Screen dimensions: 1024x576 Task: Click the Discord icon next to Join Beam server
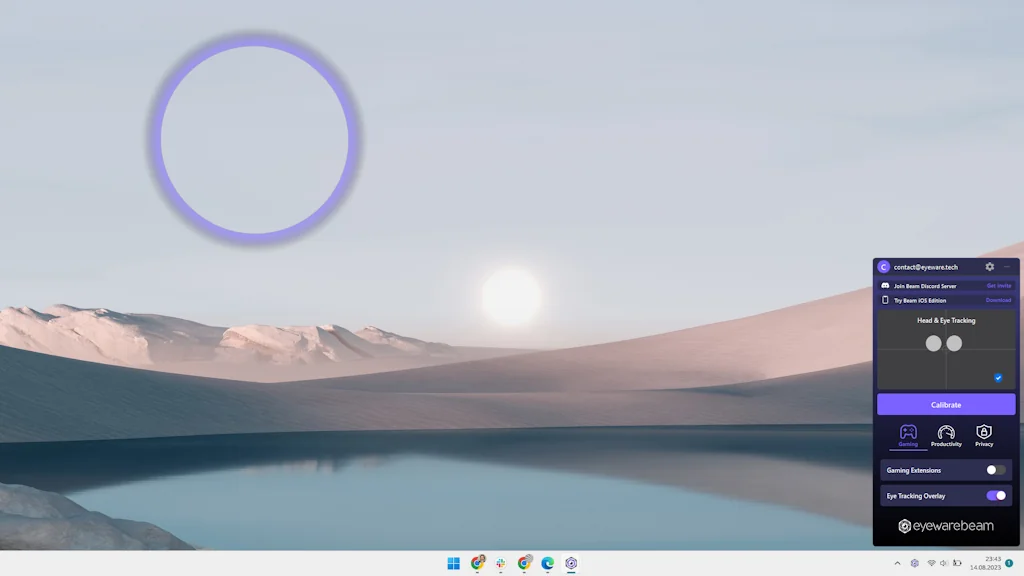click(886, 285)
